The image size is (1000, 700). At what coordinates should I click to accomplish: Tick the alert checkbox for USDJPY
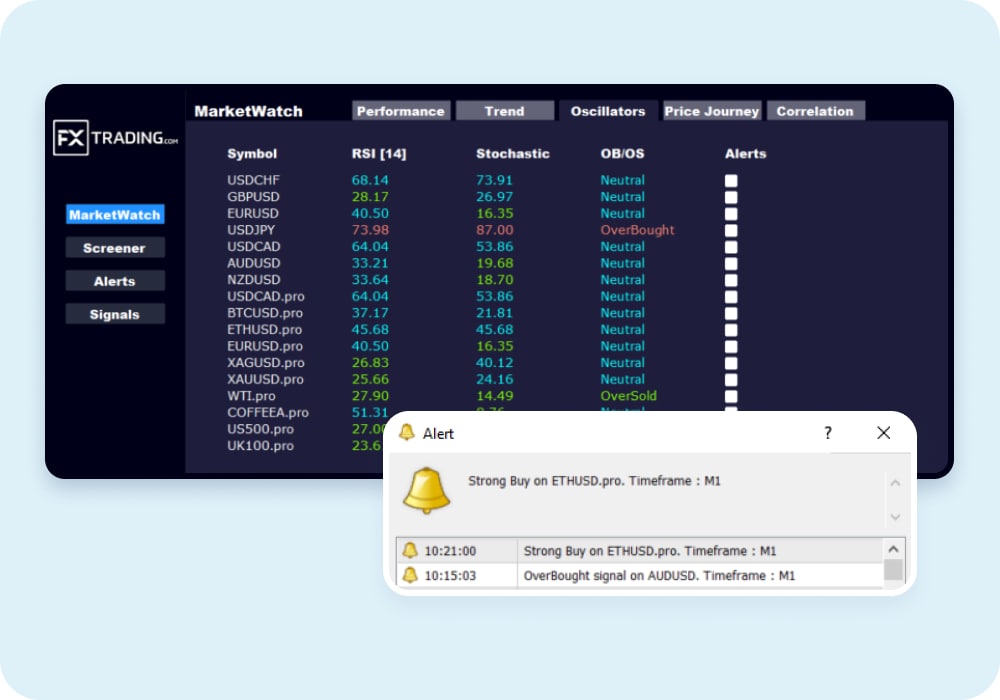pyautogui.click(x=731, y=230)
